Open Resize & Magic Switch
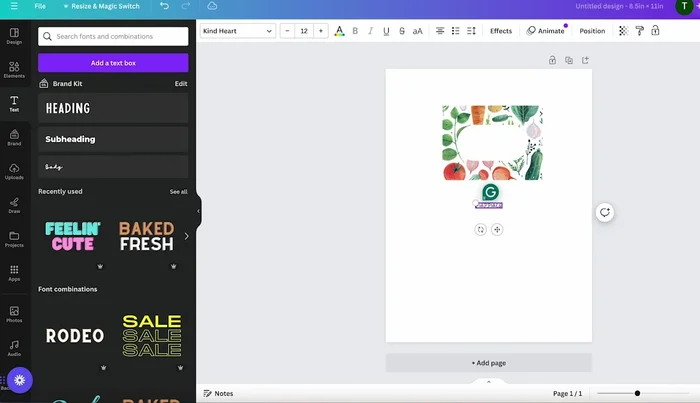The width and height of the screenshot is (700, 403). coord(102,6)
